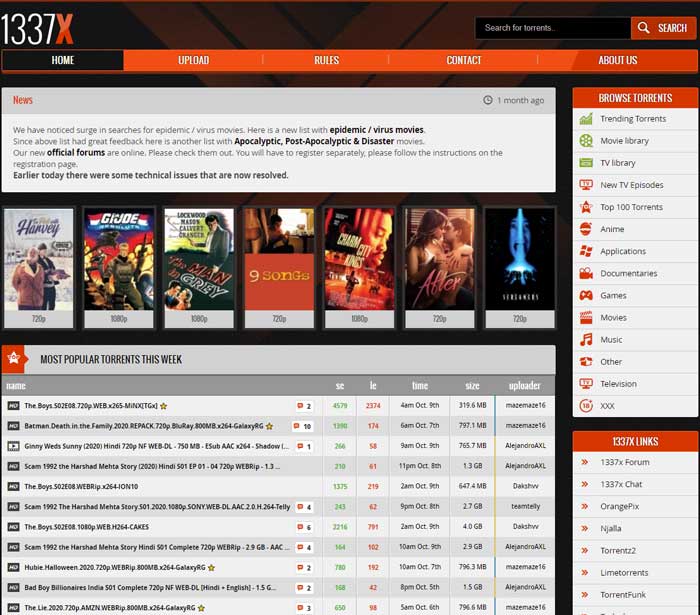700x615 pixels.
Task: Click the XXX 18+ icon
Action: (x=586, y=406)
